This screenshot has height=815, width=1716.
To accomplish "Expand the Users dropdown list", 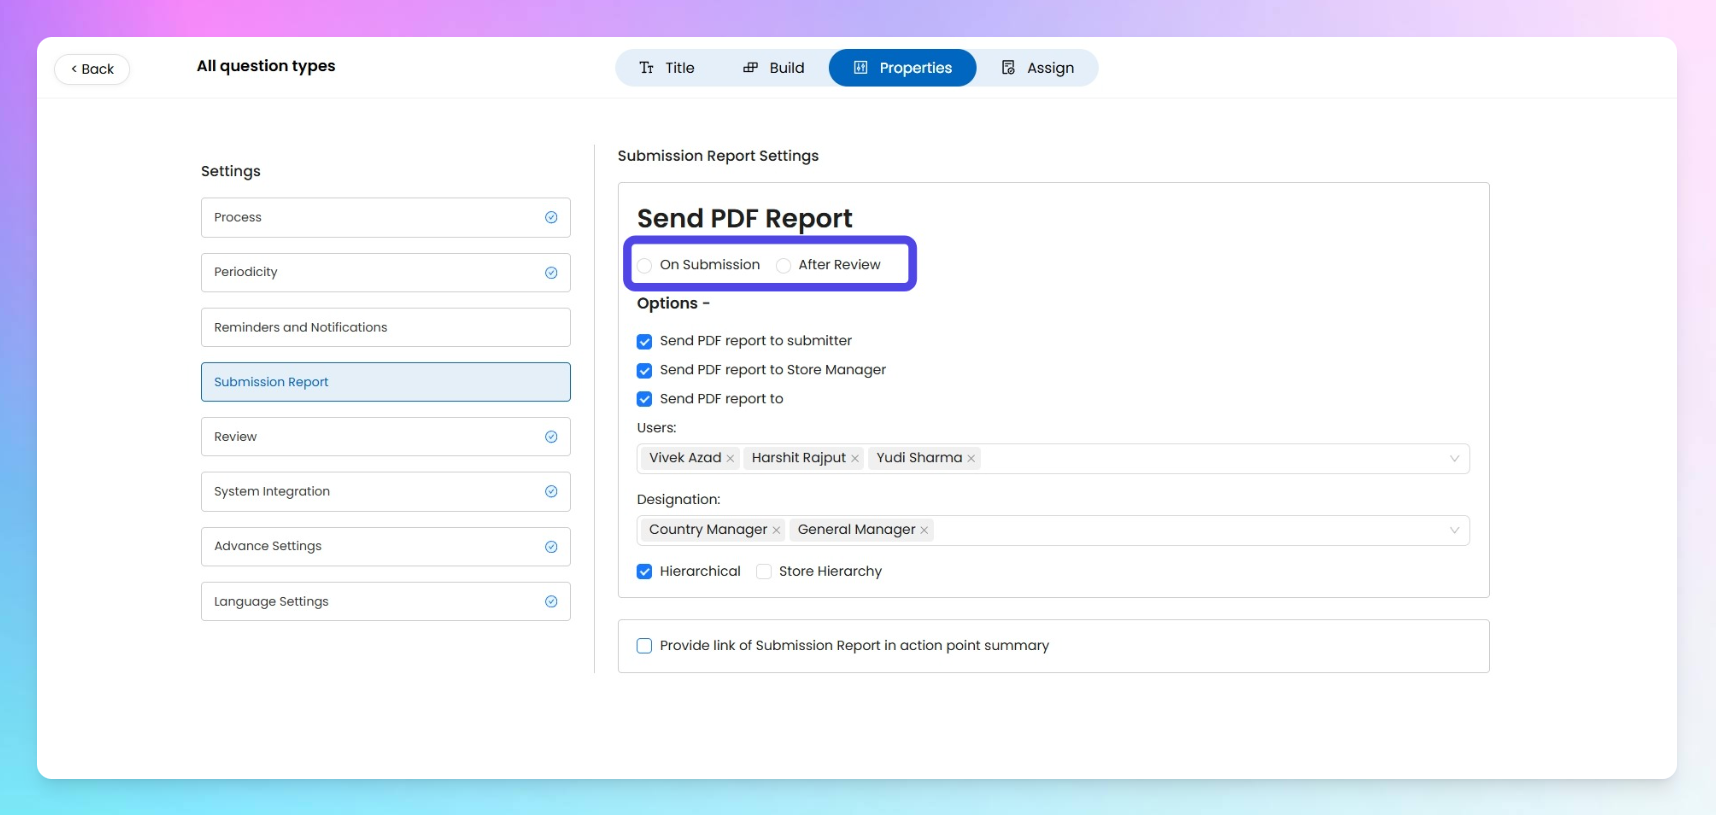I will pos(1454,459).
